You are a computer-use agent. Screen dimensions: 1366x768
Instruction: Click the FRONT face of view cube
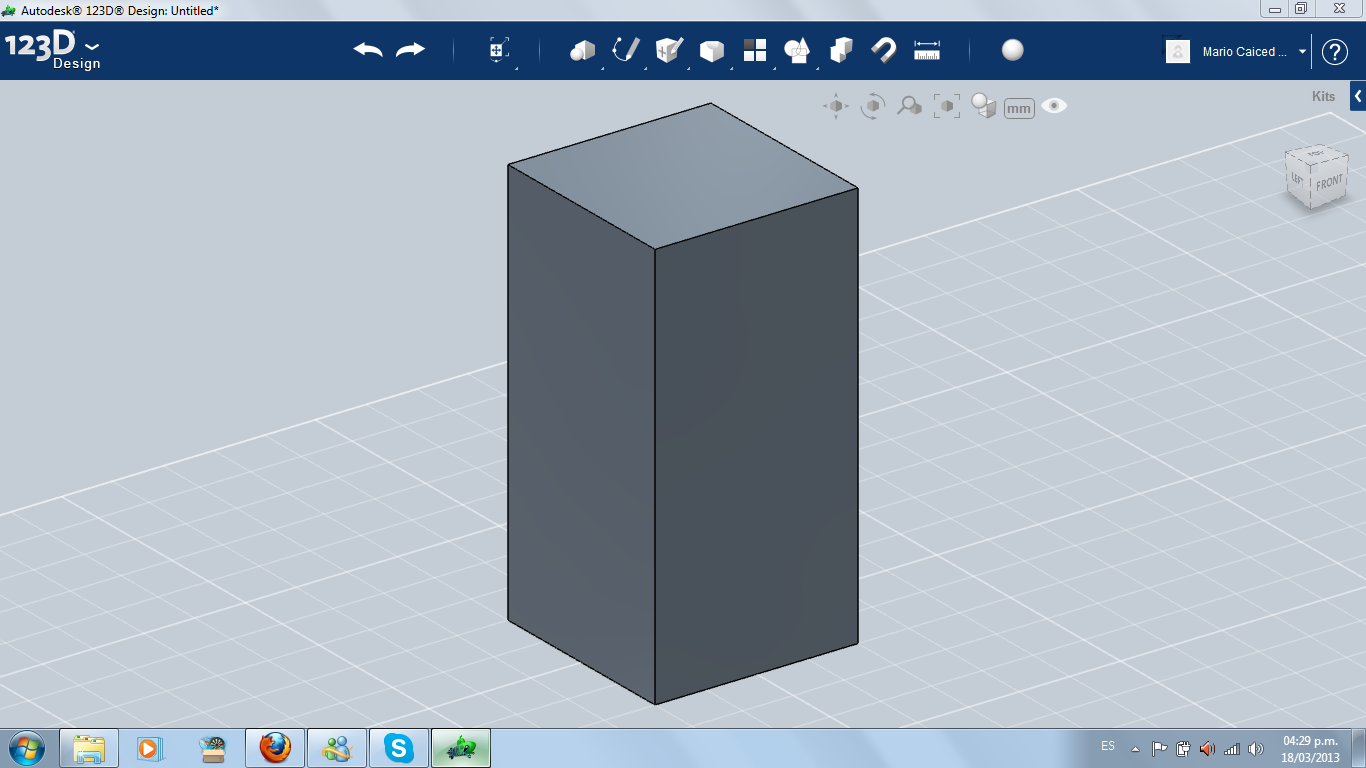(1329, 184)
